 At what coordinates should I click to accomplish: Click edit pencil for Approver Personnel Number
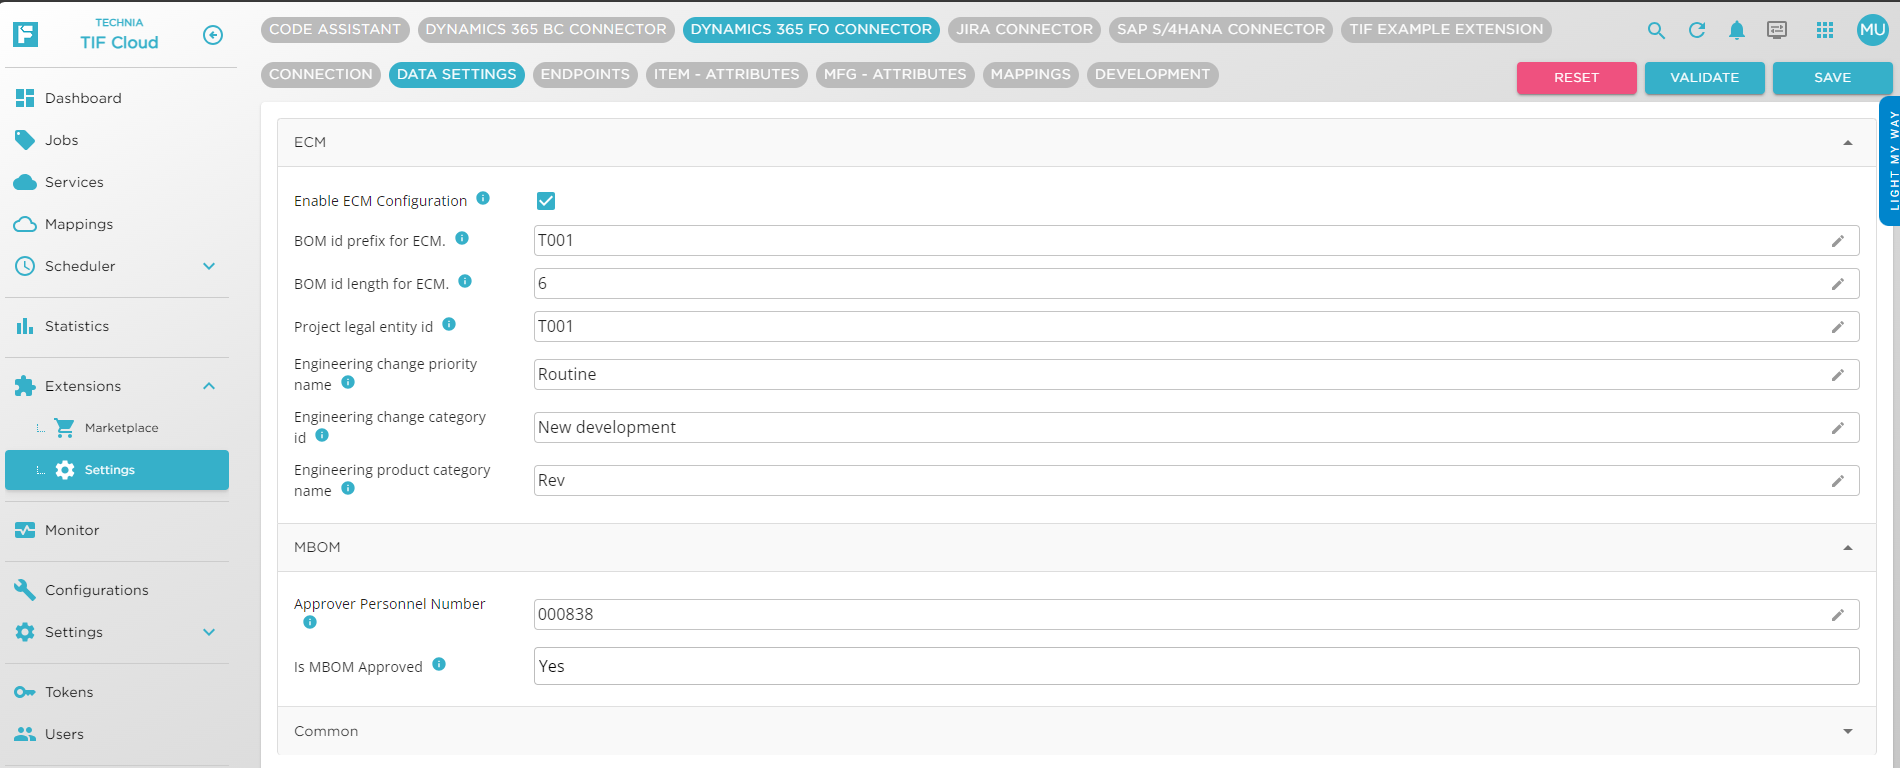(x=1837, y=615)
